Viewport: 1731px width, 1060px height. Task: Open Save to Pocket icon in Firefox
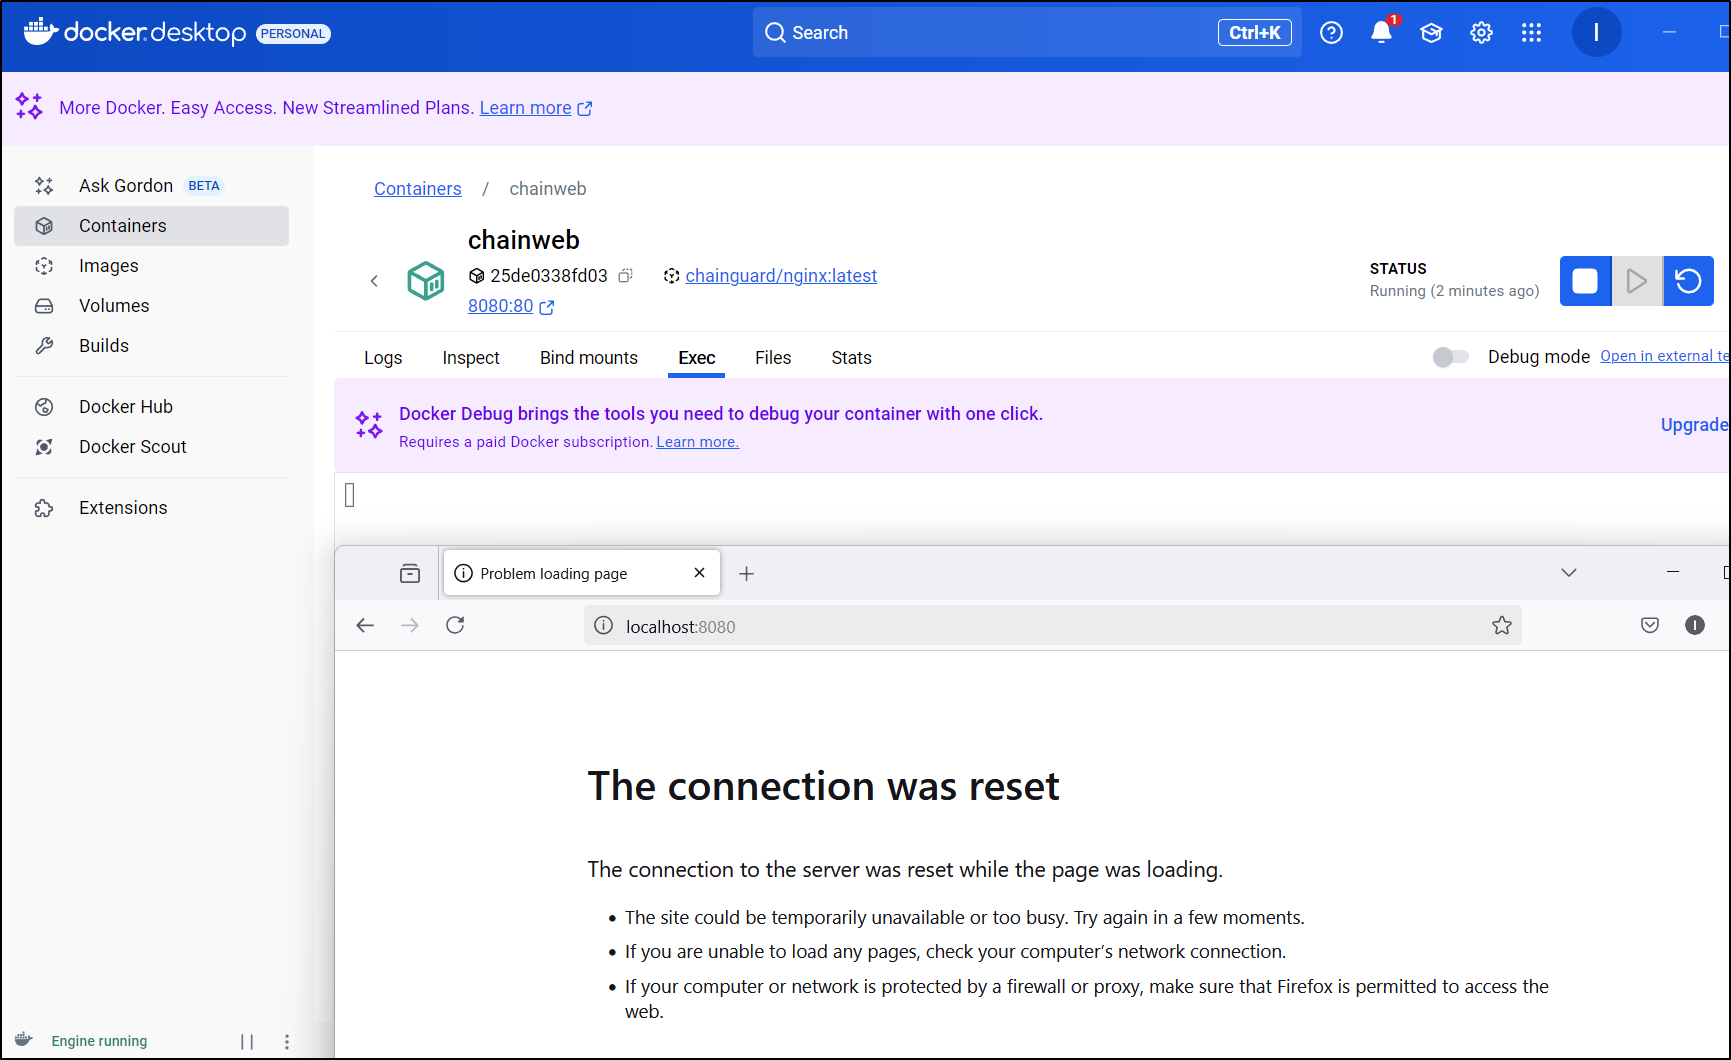(x=1650, y=625)
